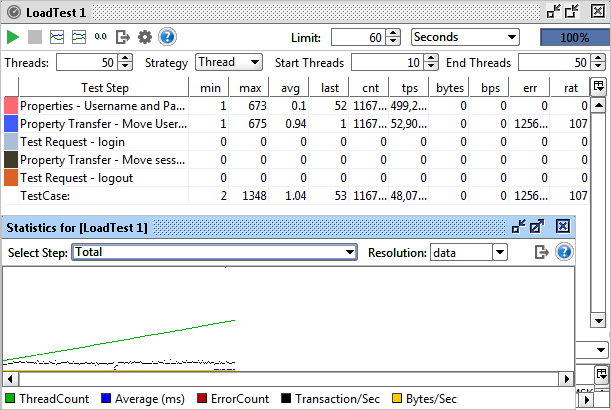The height and width of the screenshot is (410, 611).
Task: Increase Start Threads with up arrow
Action: pyautogui.click(x=431, y=58)
